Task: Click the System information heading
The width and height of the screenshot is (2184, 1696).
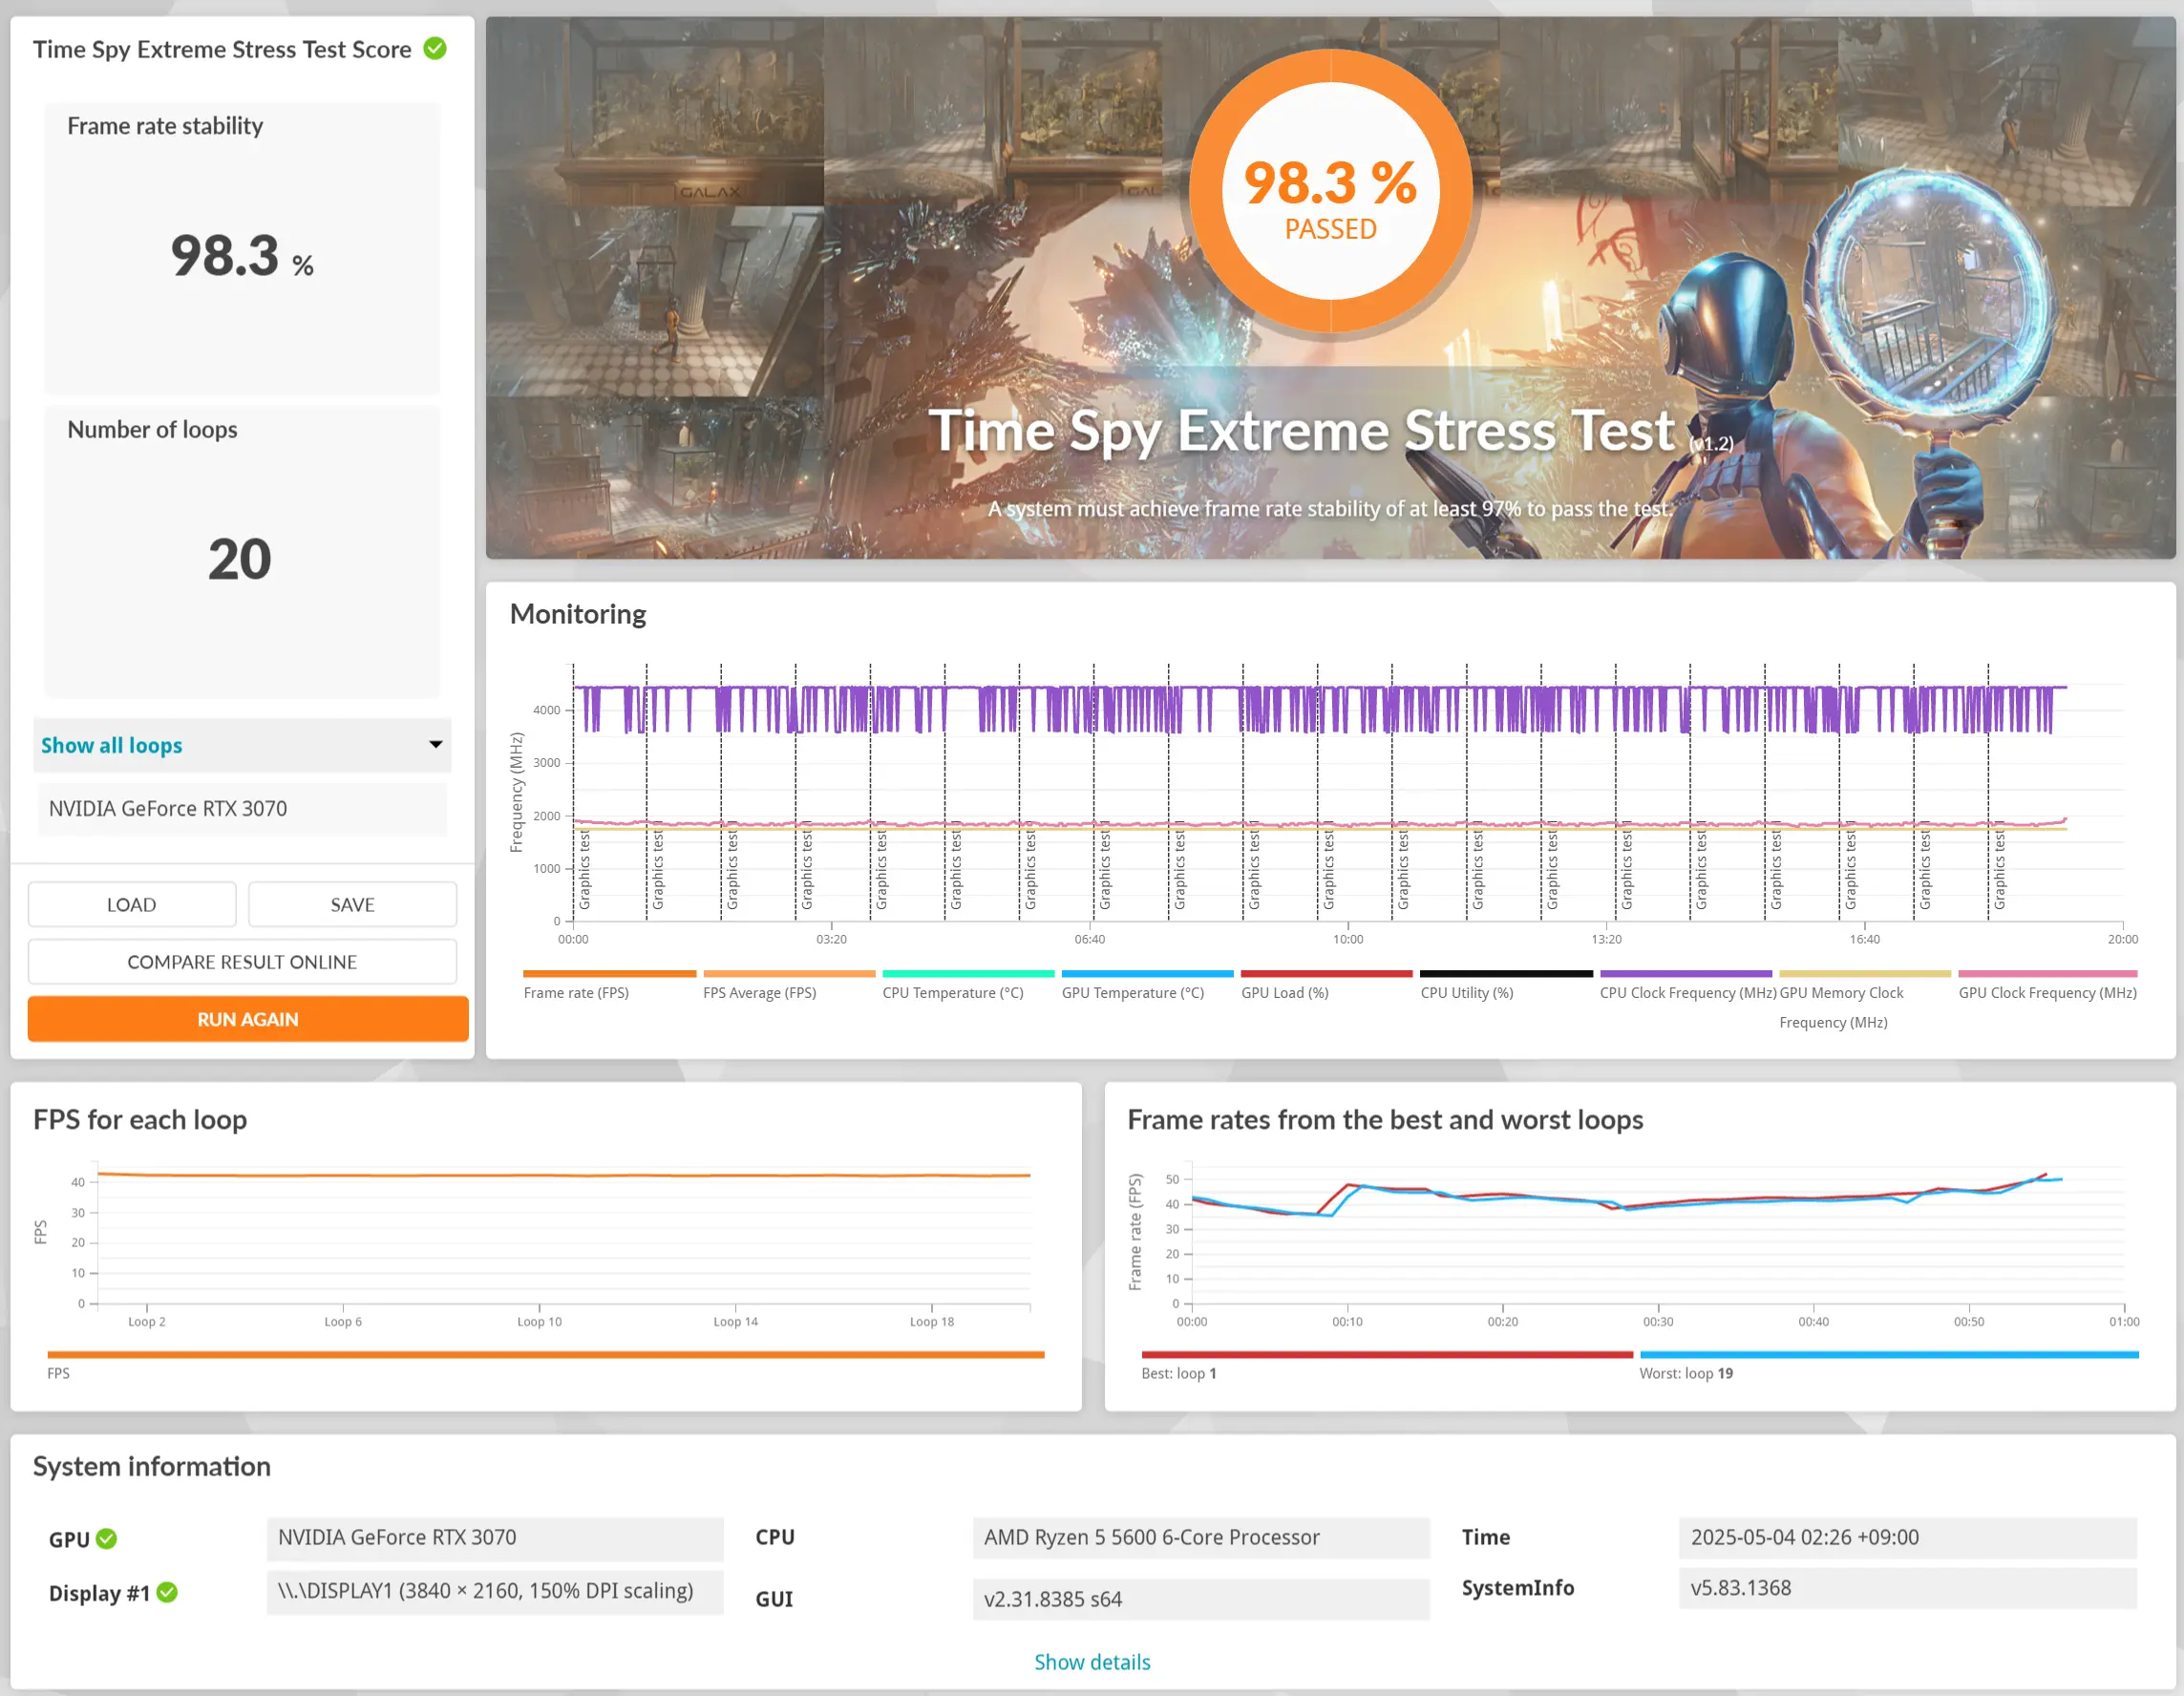Action: click(x=152, y=1466)
